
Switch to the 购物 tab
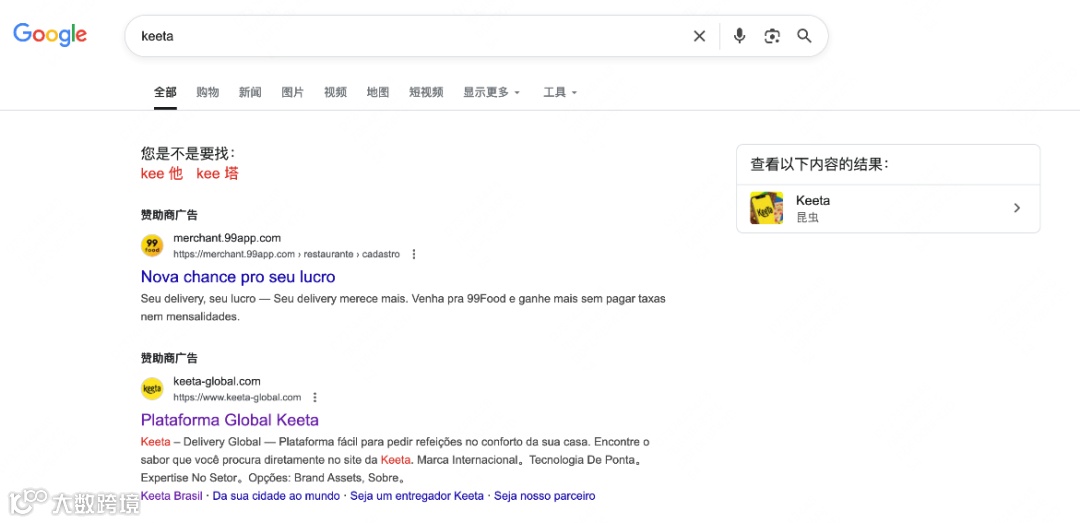click(207, 92)
